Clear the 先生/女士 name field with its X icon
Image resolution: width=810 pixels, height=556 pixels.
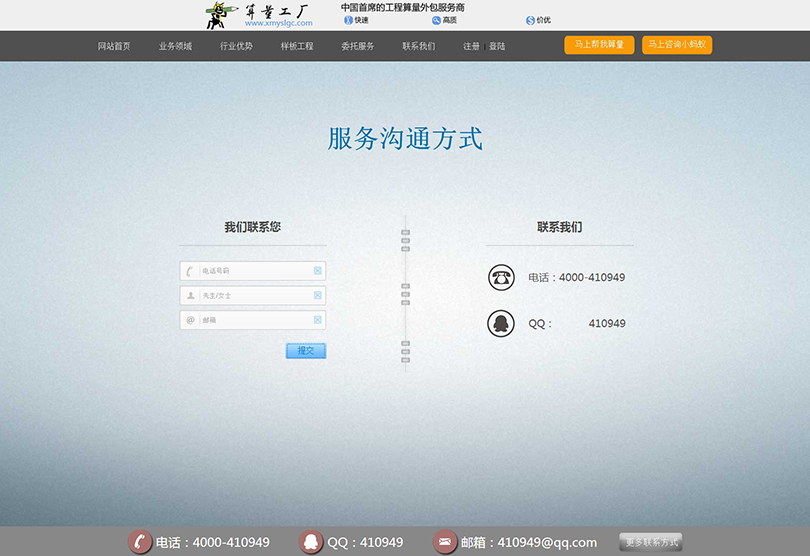[318, 295]
